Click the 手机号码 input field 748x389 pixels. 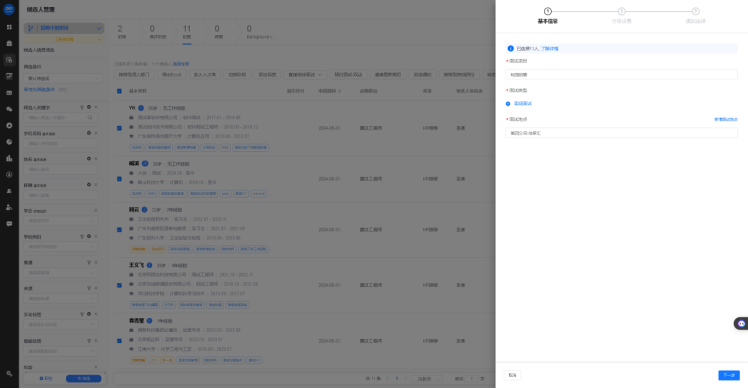tap(61, 143)
